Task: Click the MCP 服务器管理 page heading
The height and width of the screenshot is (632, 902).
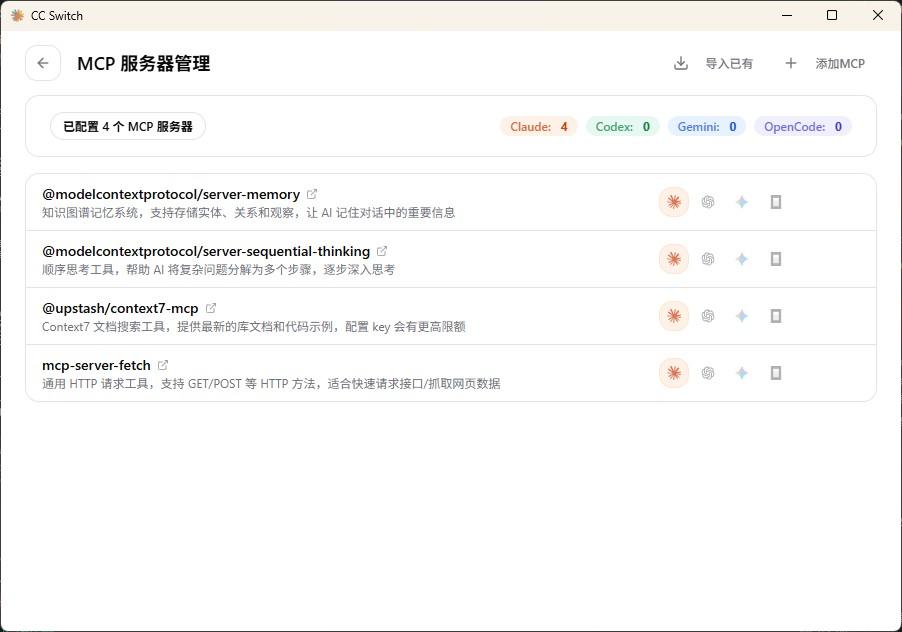Action: coord(144,63)
